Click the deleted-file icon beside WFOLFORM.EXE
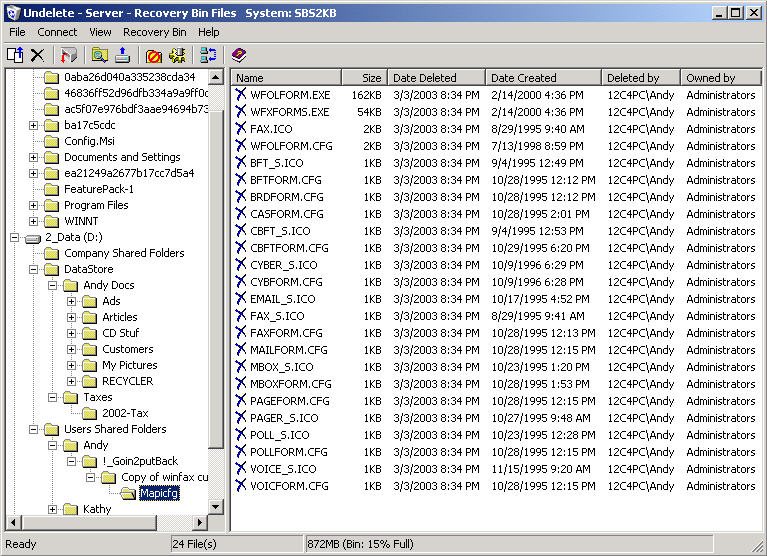Viewport: 767px width, 556px height. point(241,94)
